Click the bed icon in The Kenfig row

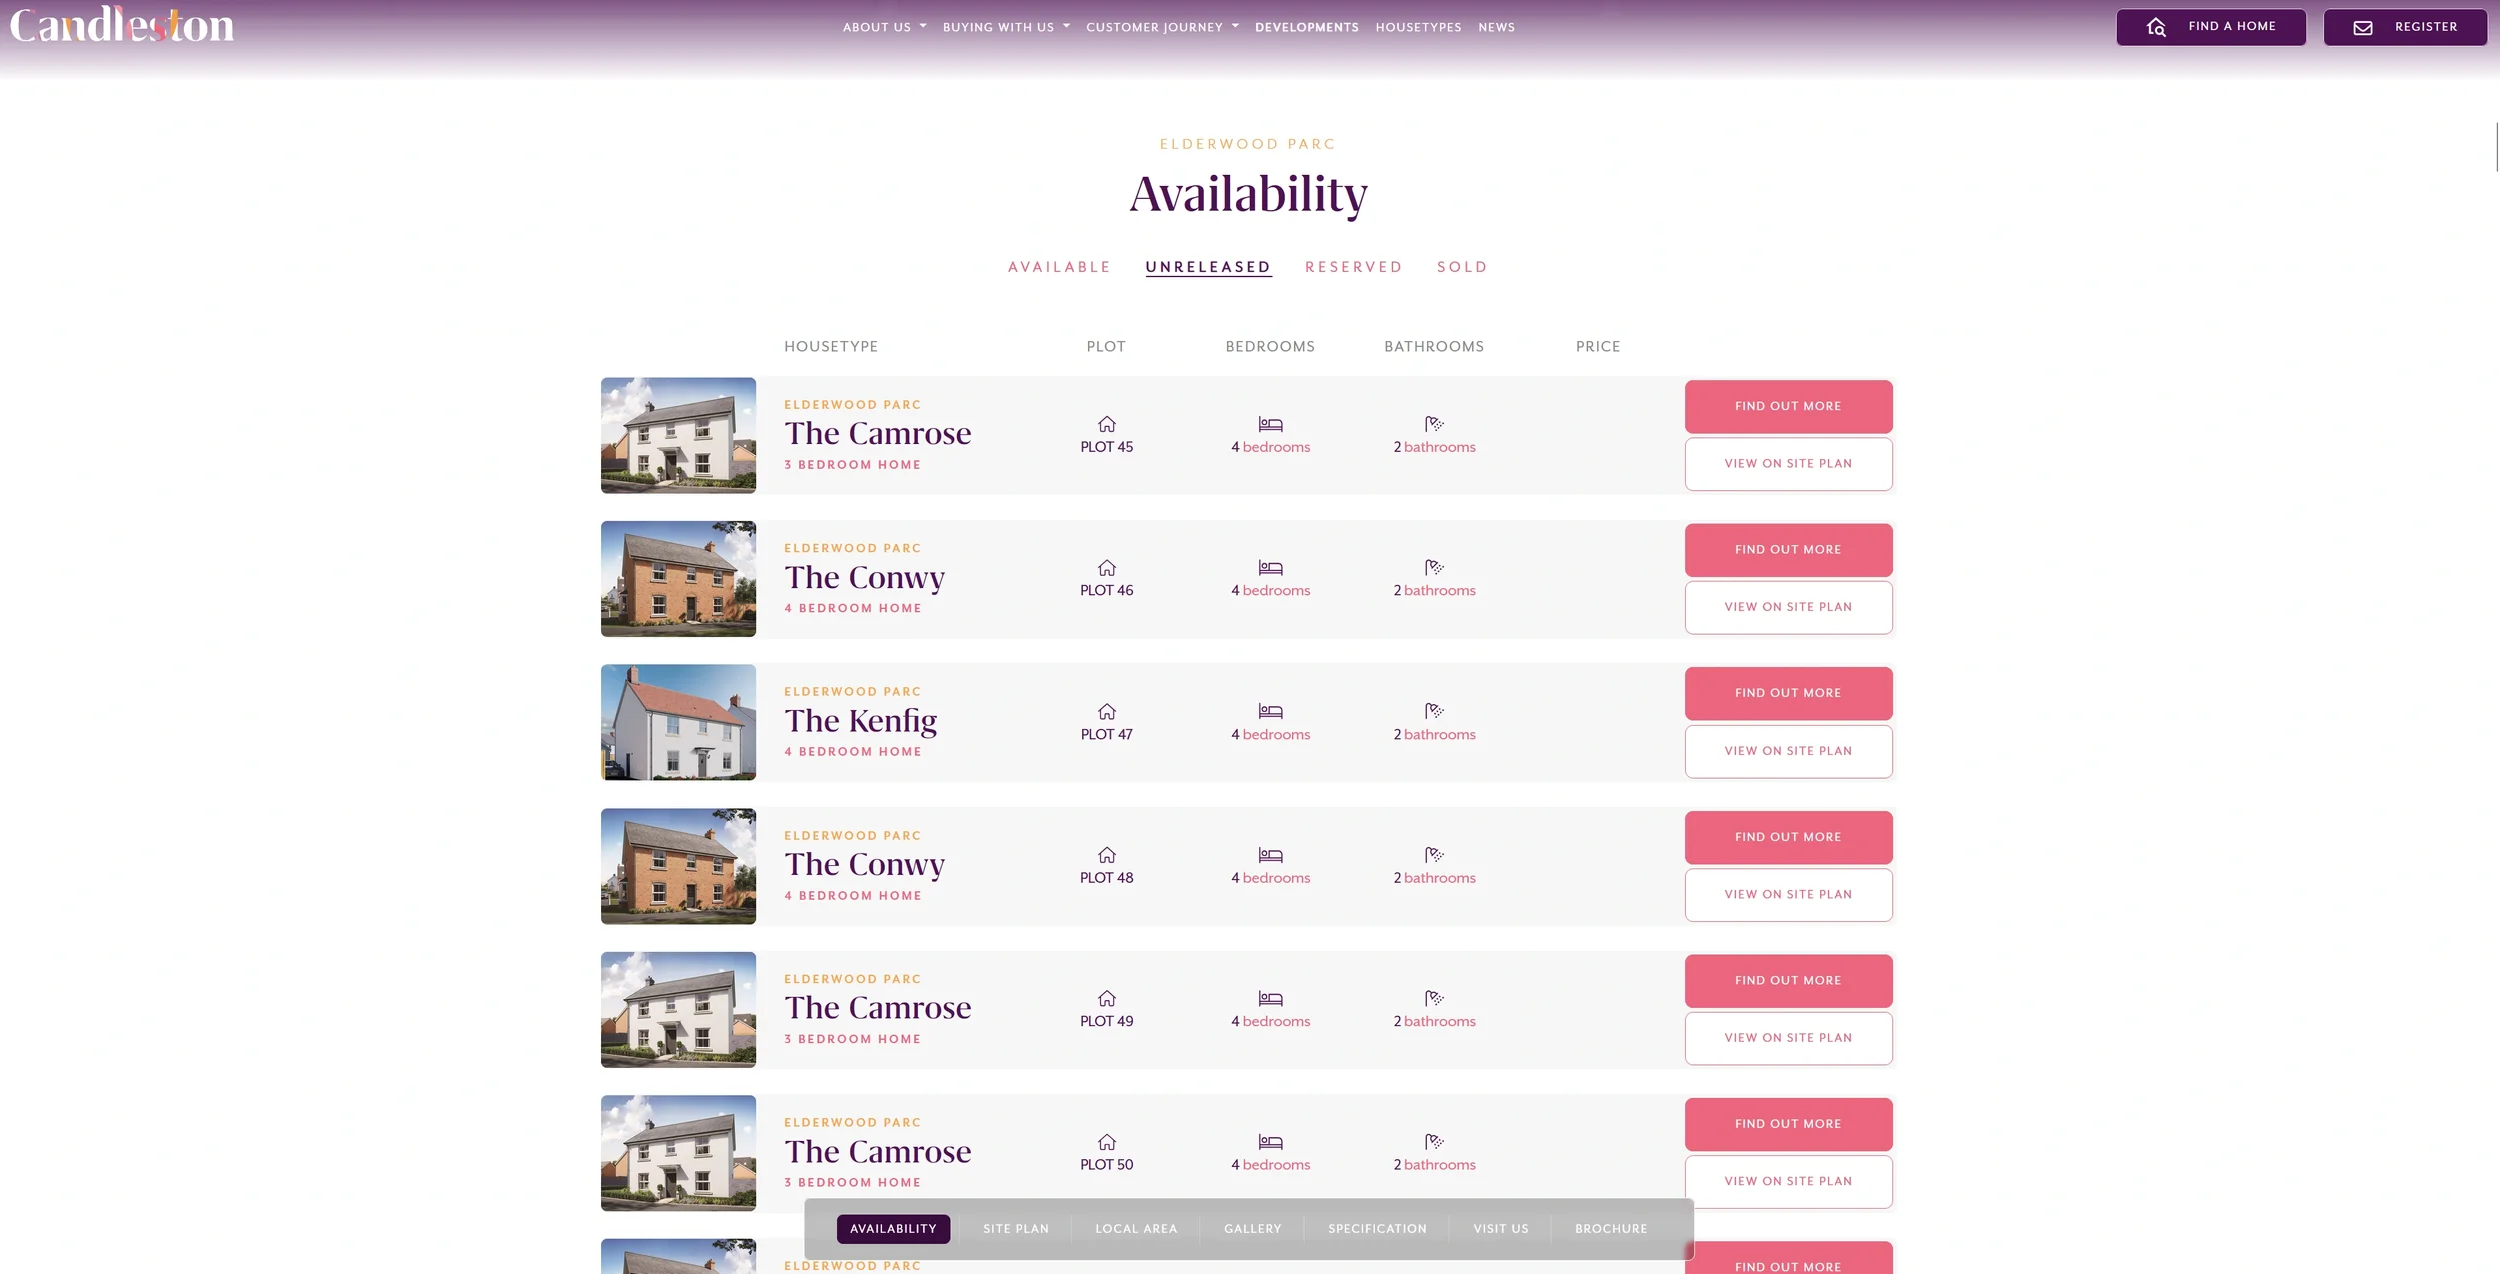(1270, 711)
